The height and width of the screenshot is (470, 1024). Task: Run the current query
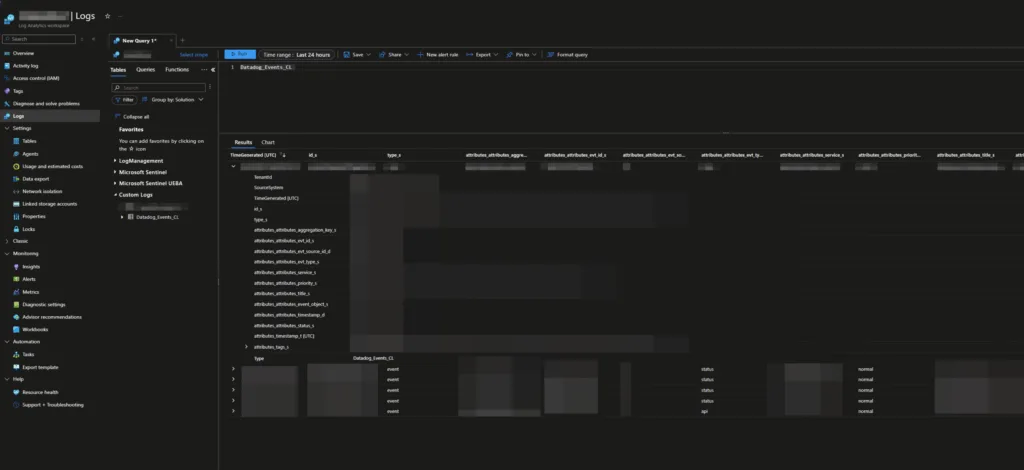pyautogui.click(x=240, y=54)
